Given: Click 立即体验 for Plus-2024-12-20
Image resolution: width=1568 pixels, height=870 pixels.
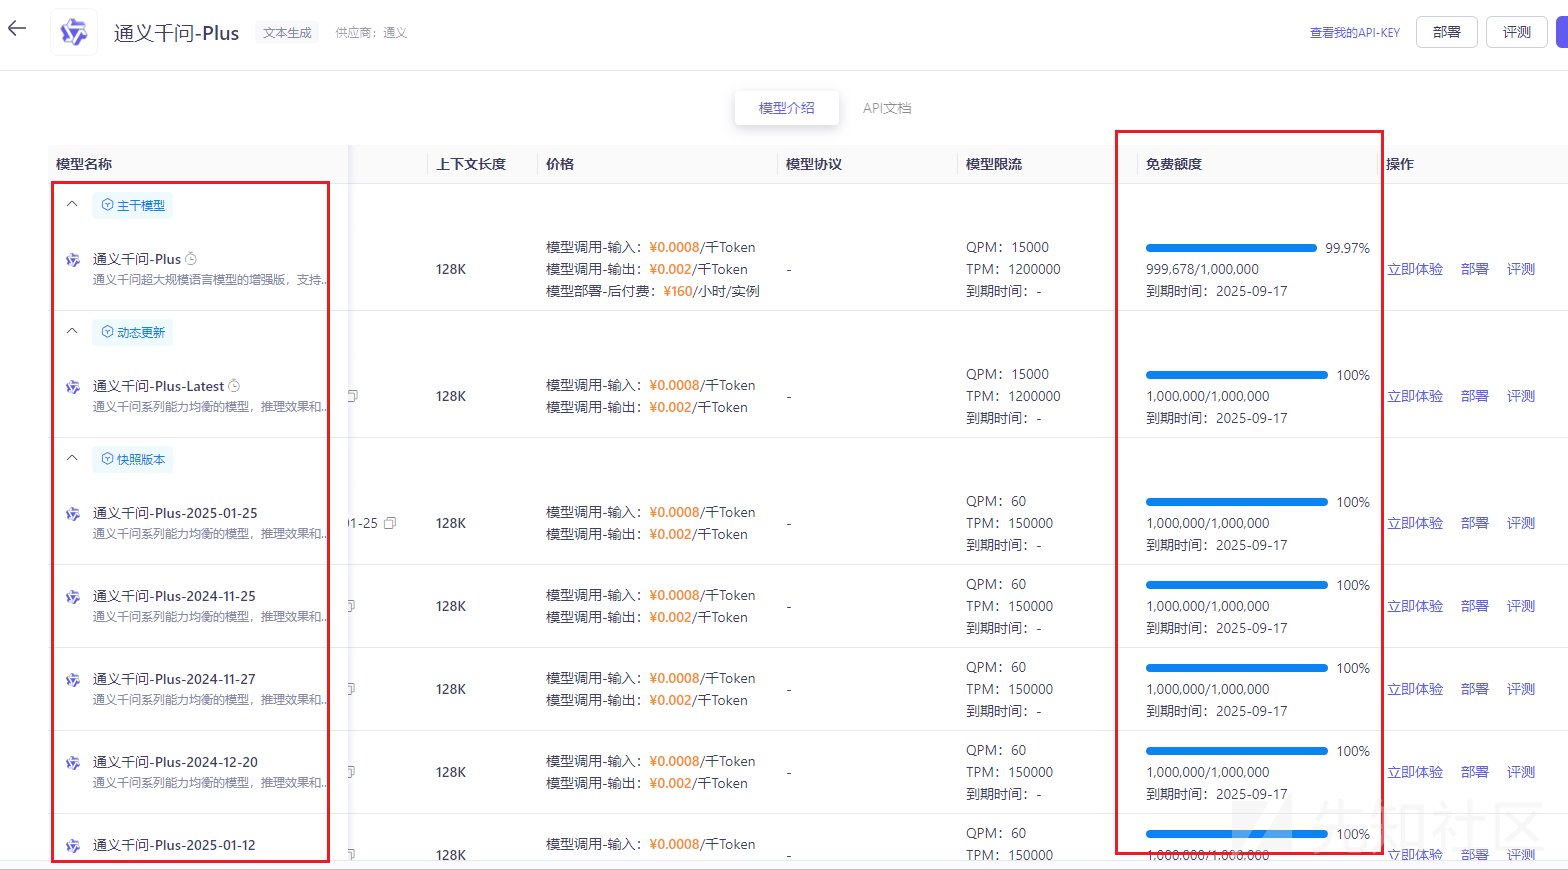Looking at the screenshot, I should point(1415,772).
